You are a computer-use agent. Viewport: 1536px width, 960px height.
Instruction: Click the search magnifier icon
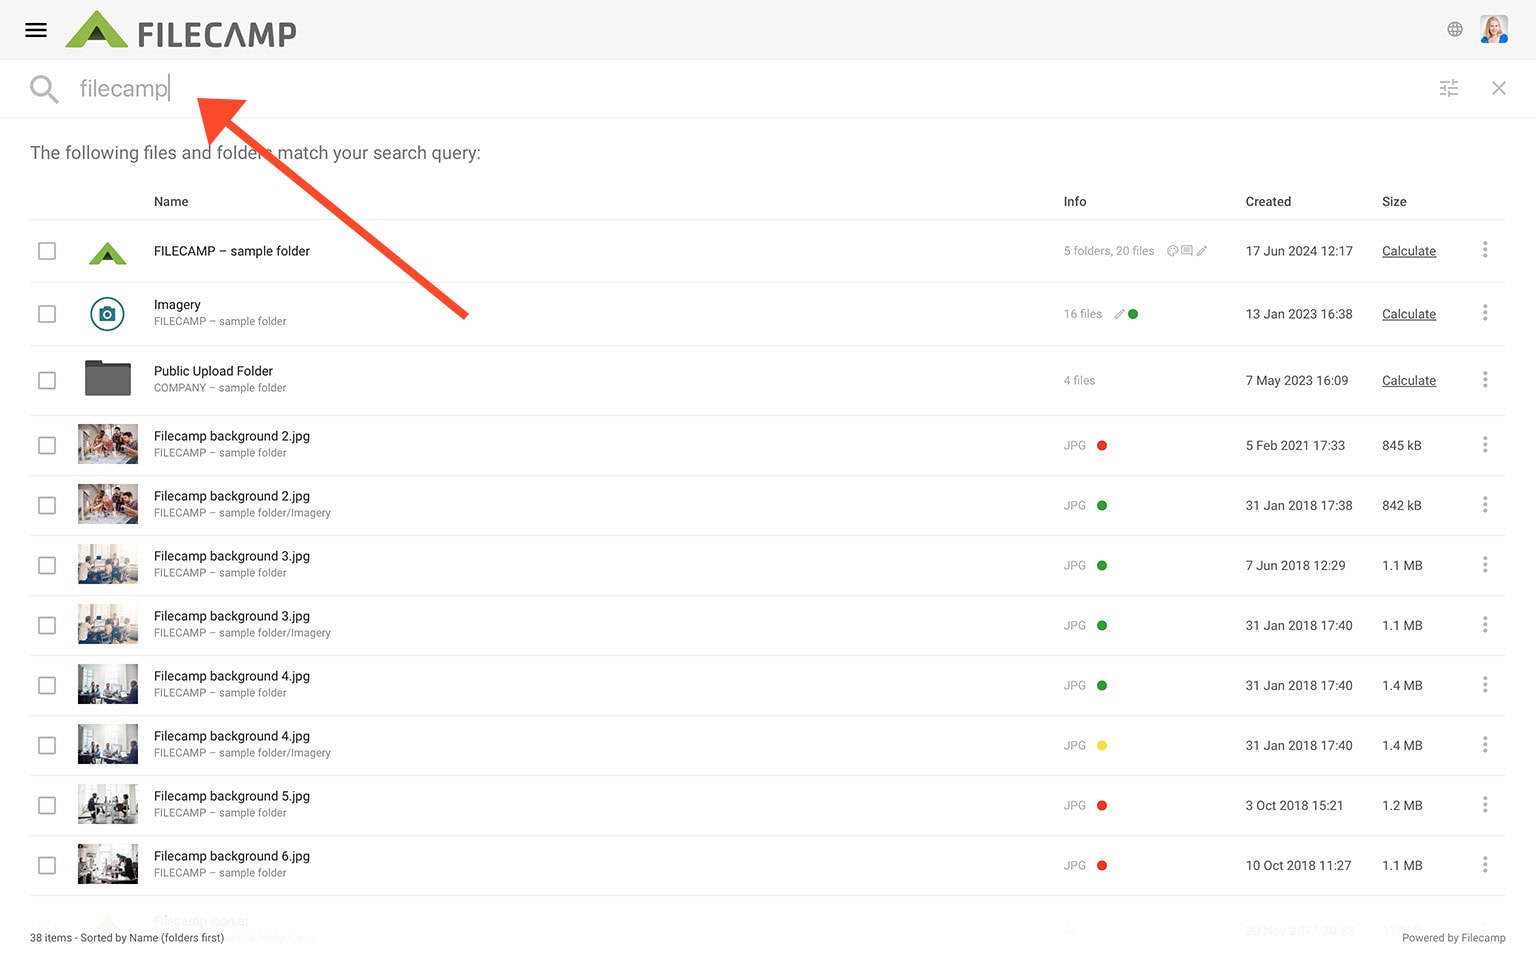click(x=44, y=89)
